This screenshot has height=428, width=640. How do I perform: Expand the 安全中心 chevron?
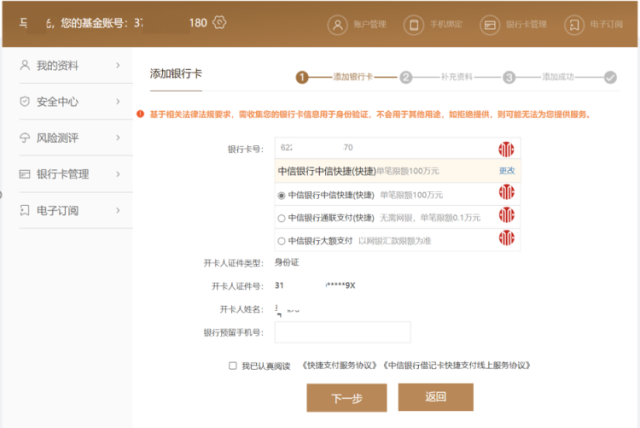click(x=118, y=101)
